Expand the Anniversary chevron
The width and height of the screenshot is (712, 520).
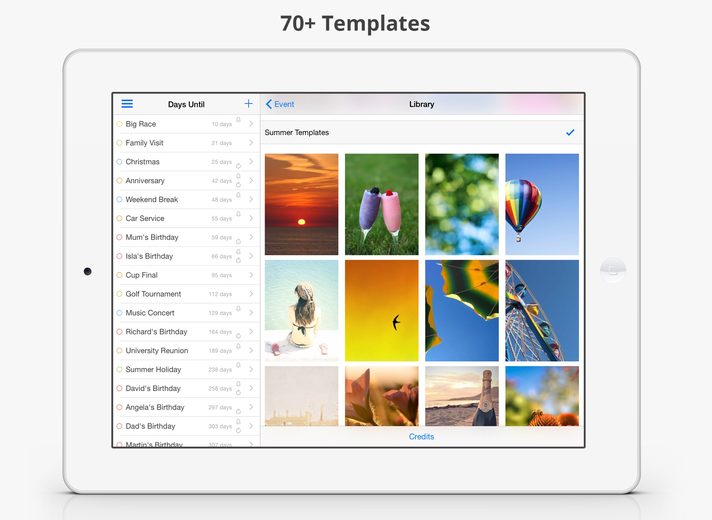(x=251, y=180)
